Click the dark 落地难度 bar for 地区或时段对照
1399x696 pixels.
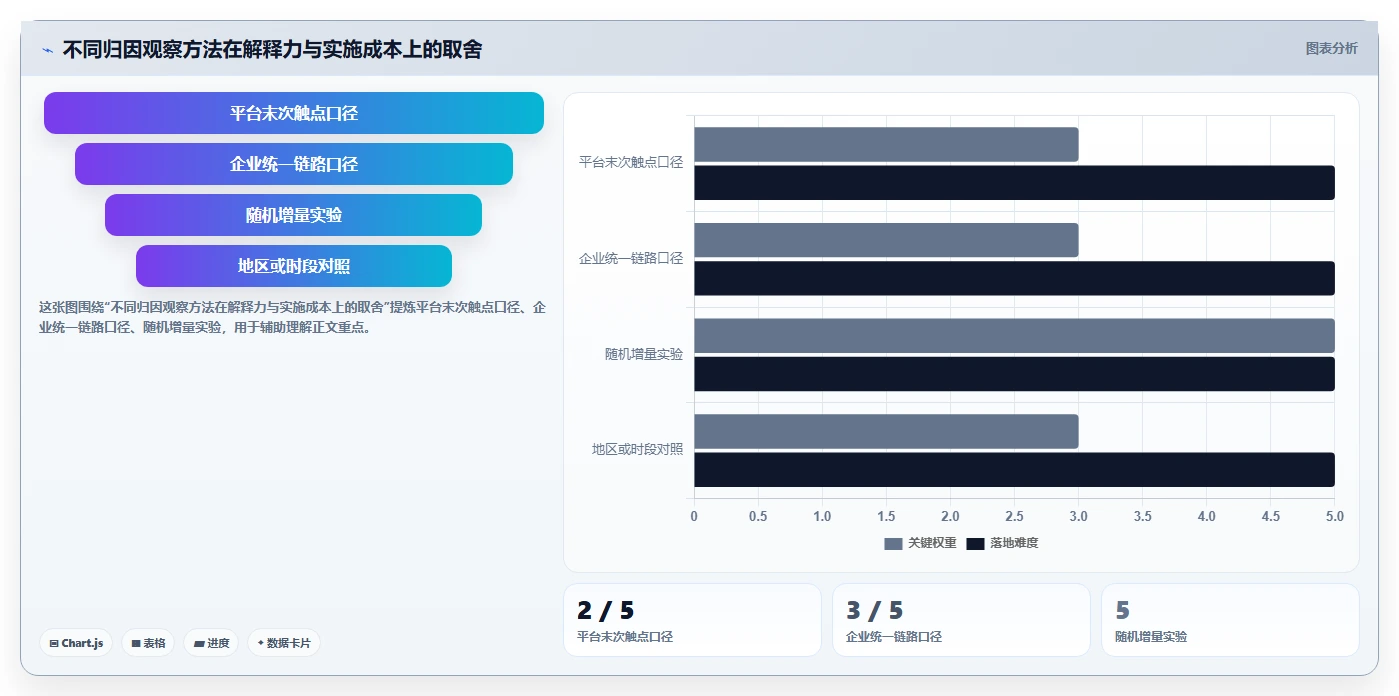[1014, 470]
